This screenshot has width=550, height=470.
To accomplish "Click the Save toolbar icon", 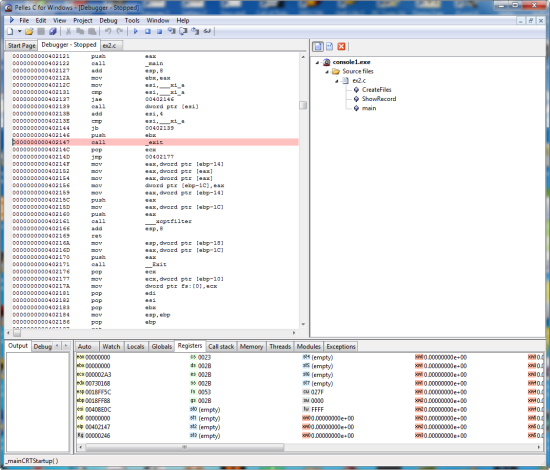I will [x=41, y=32].
